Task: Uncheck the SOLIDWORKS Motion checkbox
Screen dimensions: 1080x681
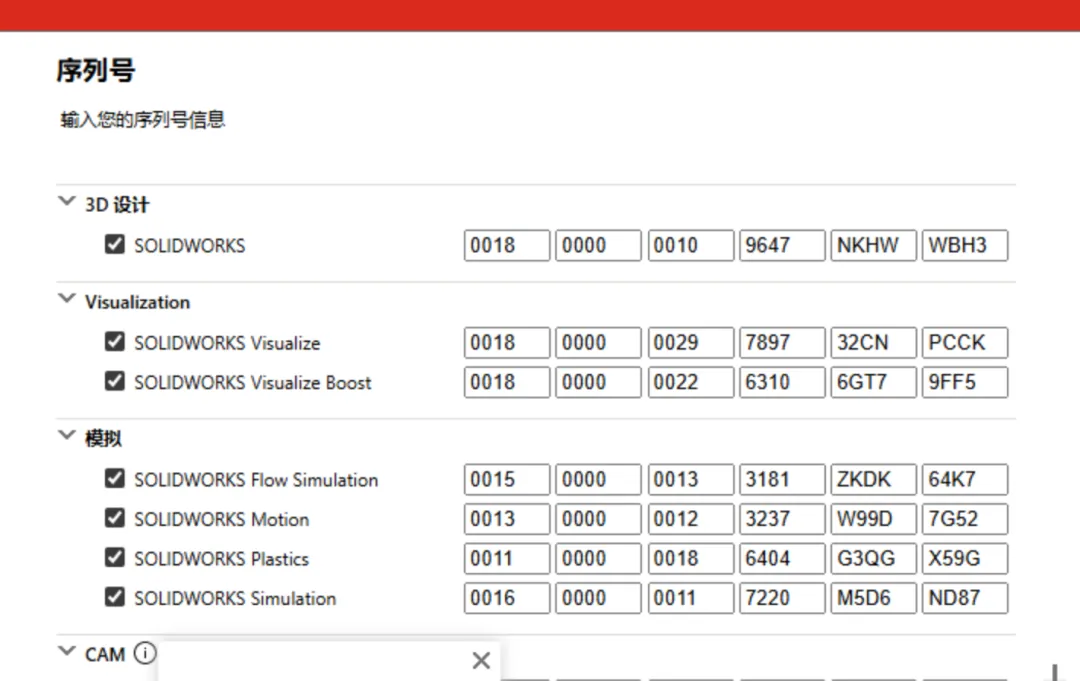Action: click(115, 518)
